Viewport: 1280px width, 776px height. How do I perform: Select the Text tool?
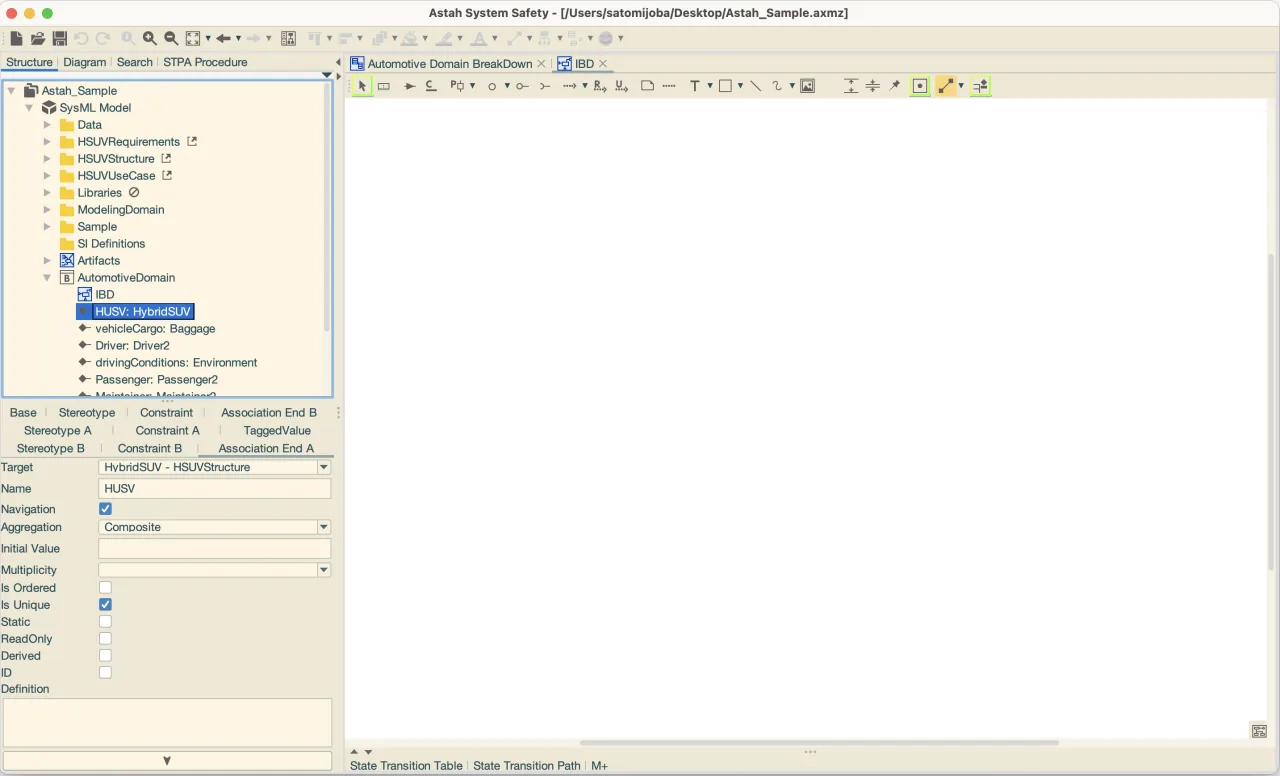(x=695, y=86)
